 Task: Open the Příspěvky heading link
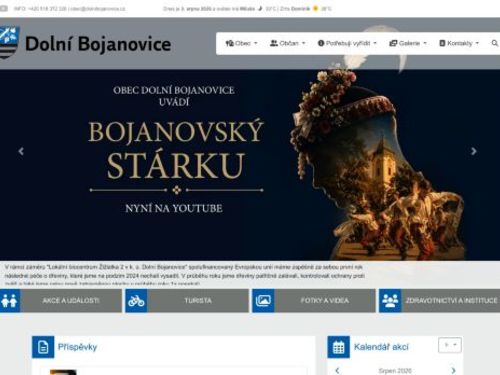pyautogui.click(x=77, y=347)
